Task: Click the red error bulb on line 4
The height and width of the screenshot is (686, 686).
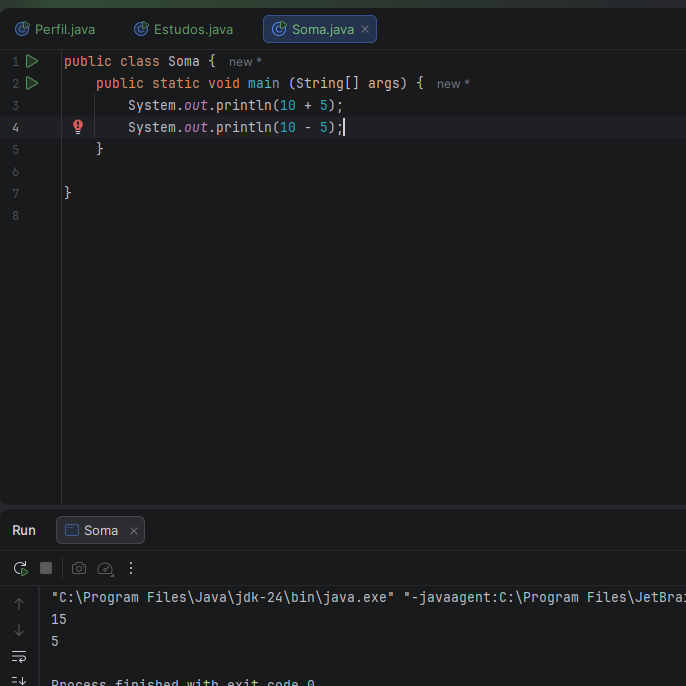Action: click(x=78, y=127)
